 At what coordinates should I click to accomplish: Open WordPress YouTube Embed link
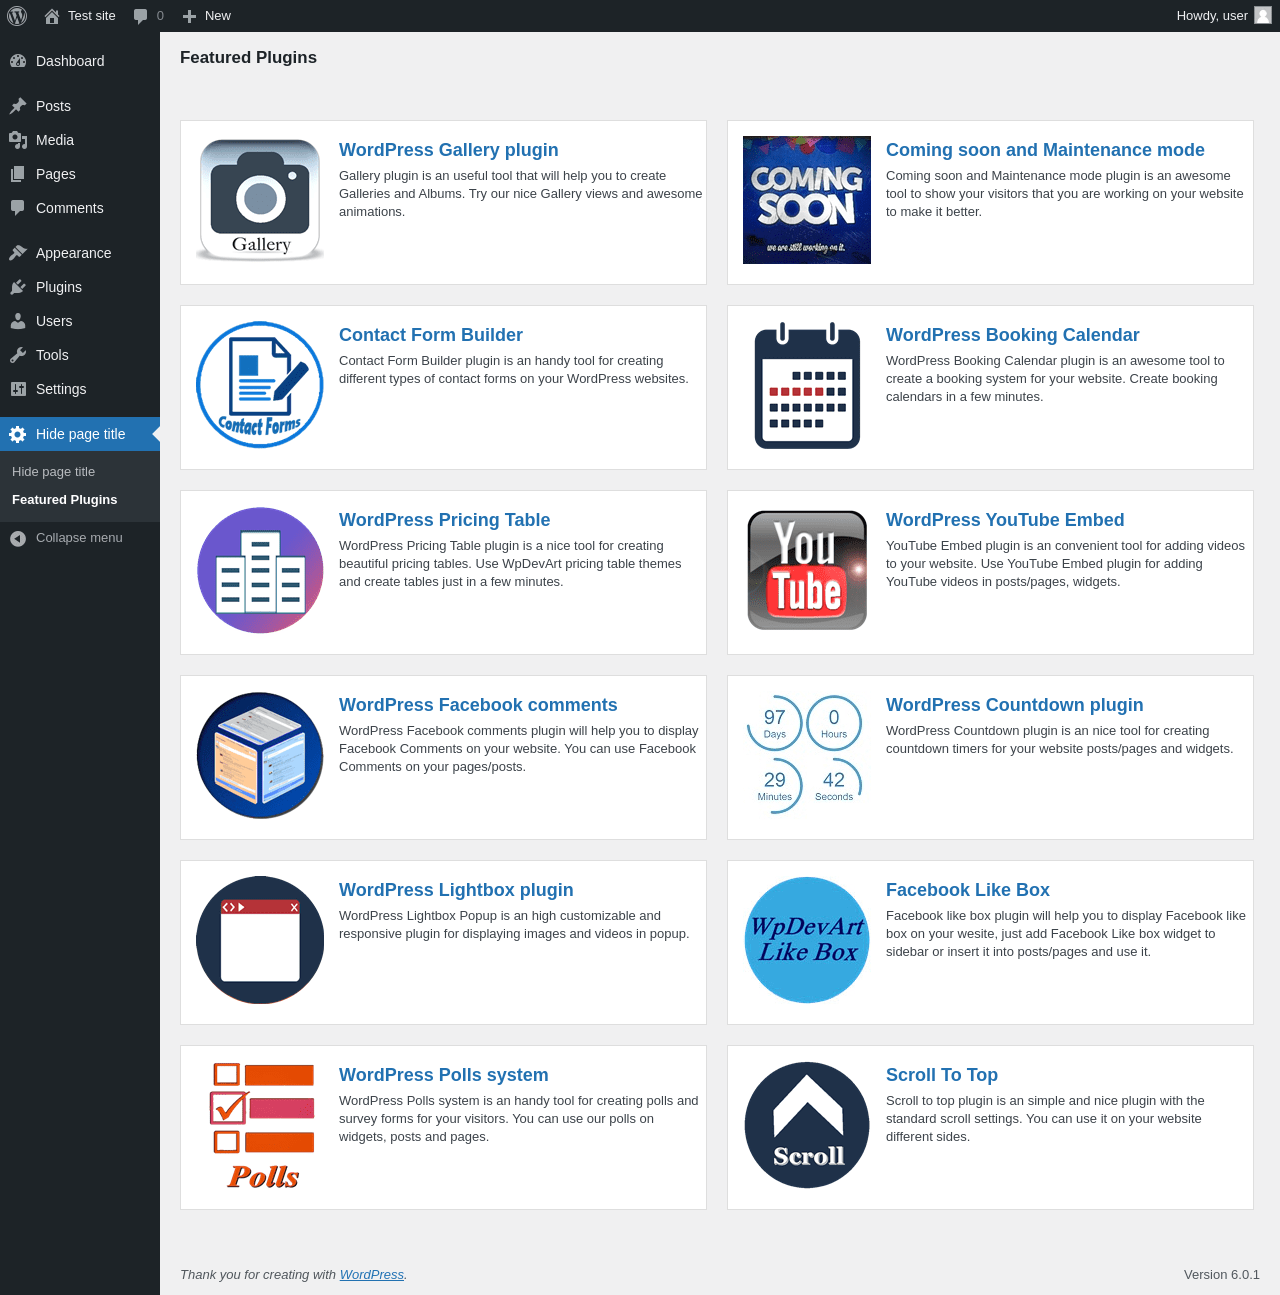pos(1005,520)
